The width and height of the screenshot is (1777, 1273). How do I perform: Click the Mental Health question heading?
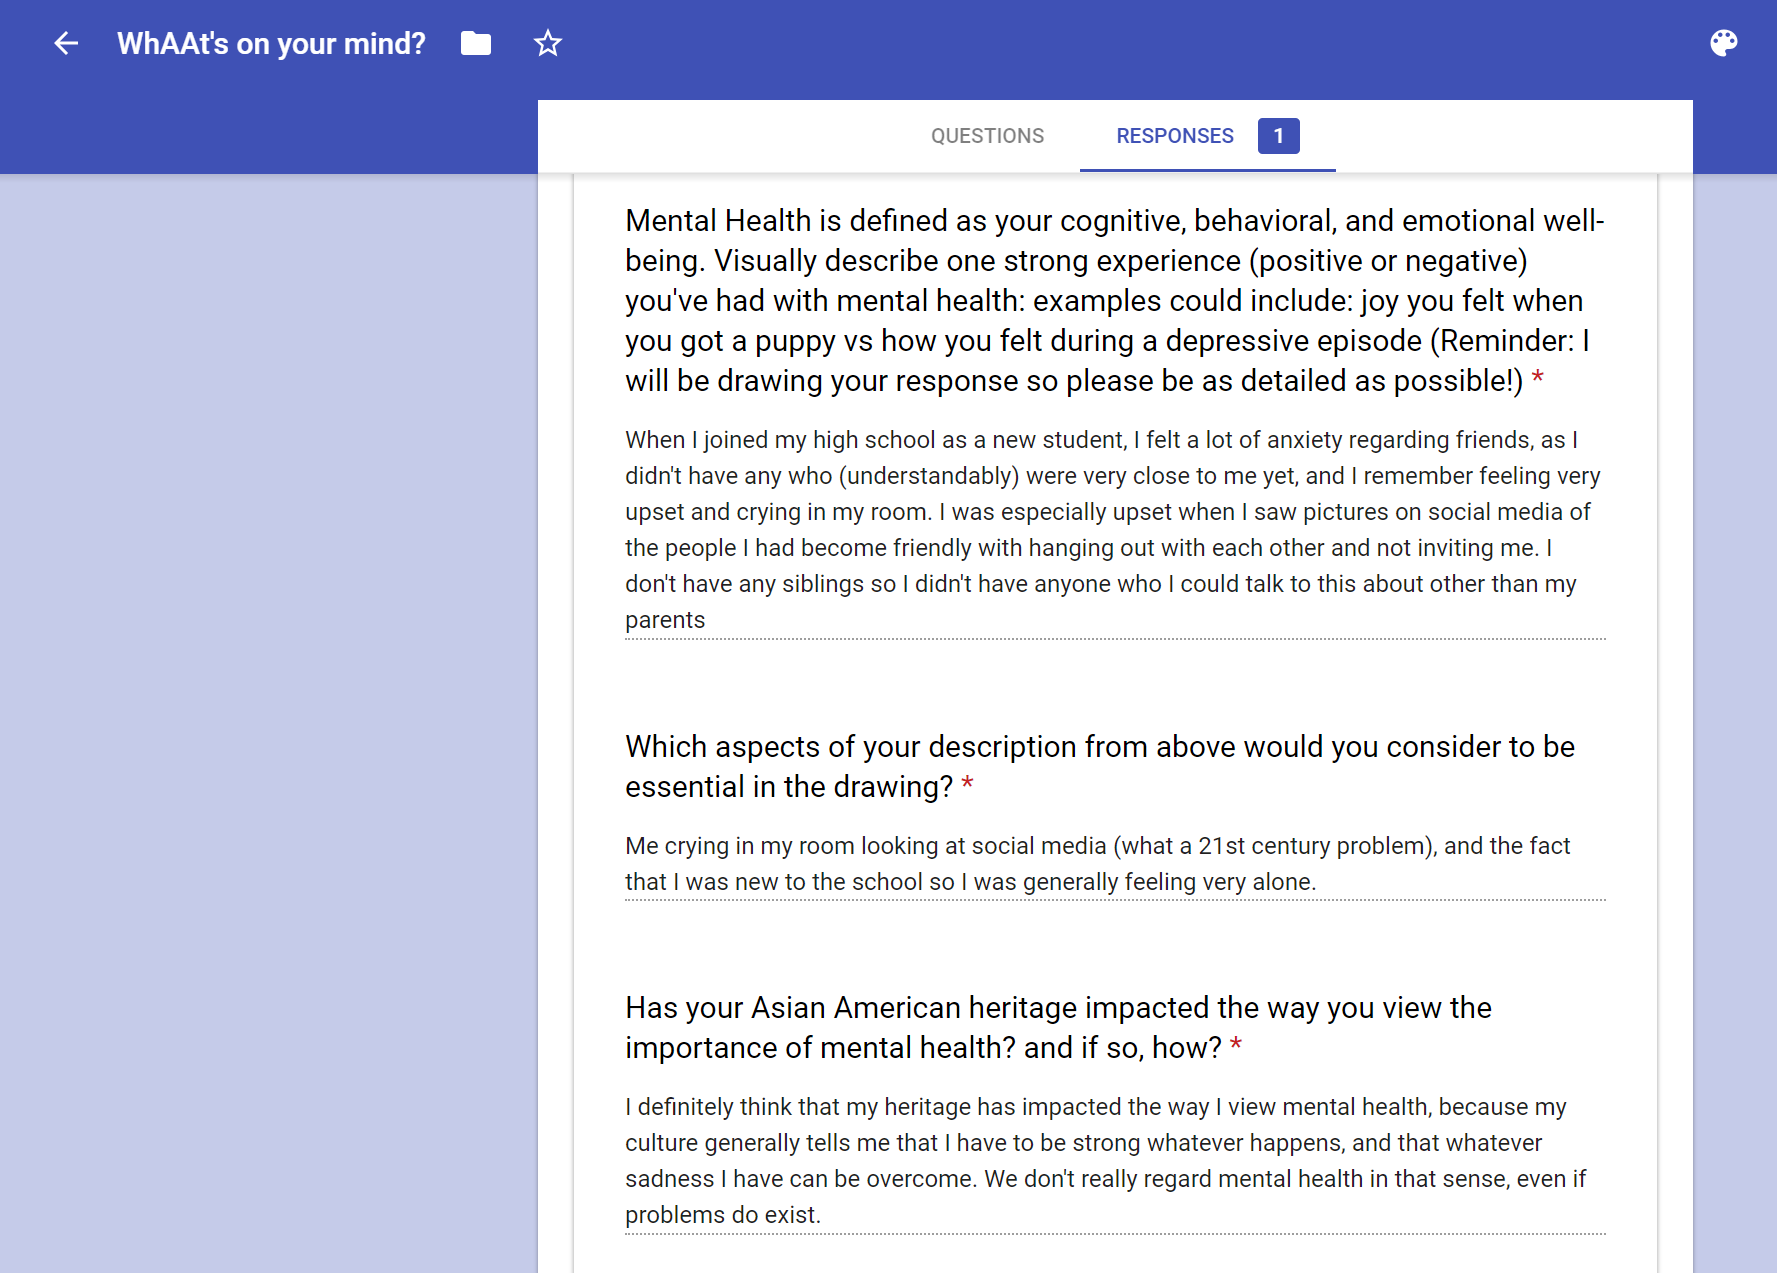click(1100, 300)
